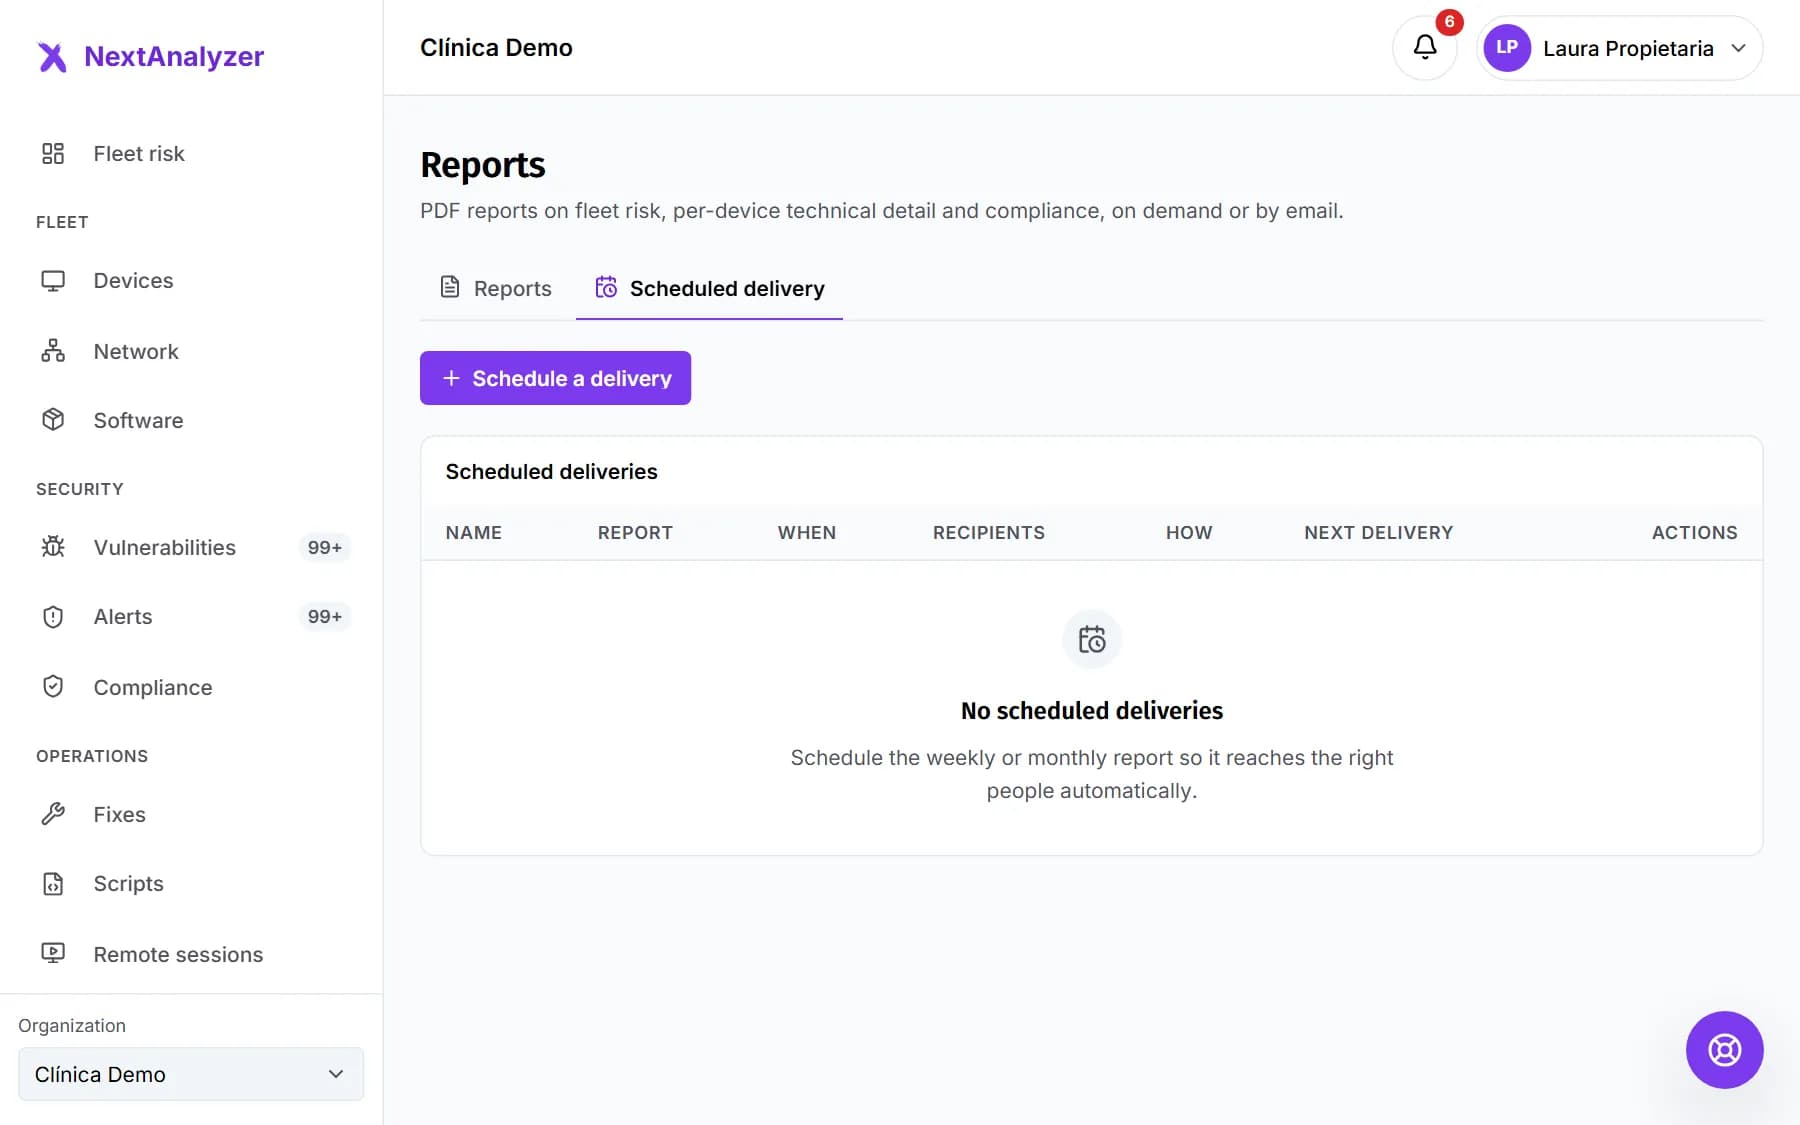The image size is (1800, 1125).
Task: Click the NextAnalyzer logo icon
Action: pos(52,57)
